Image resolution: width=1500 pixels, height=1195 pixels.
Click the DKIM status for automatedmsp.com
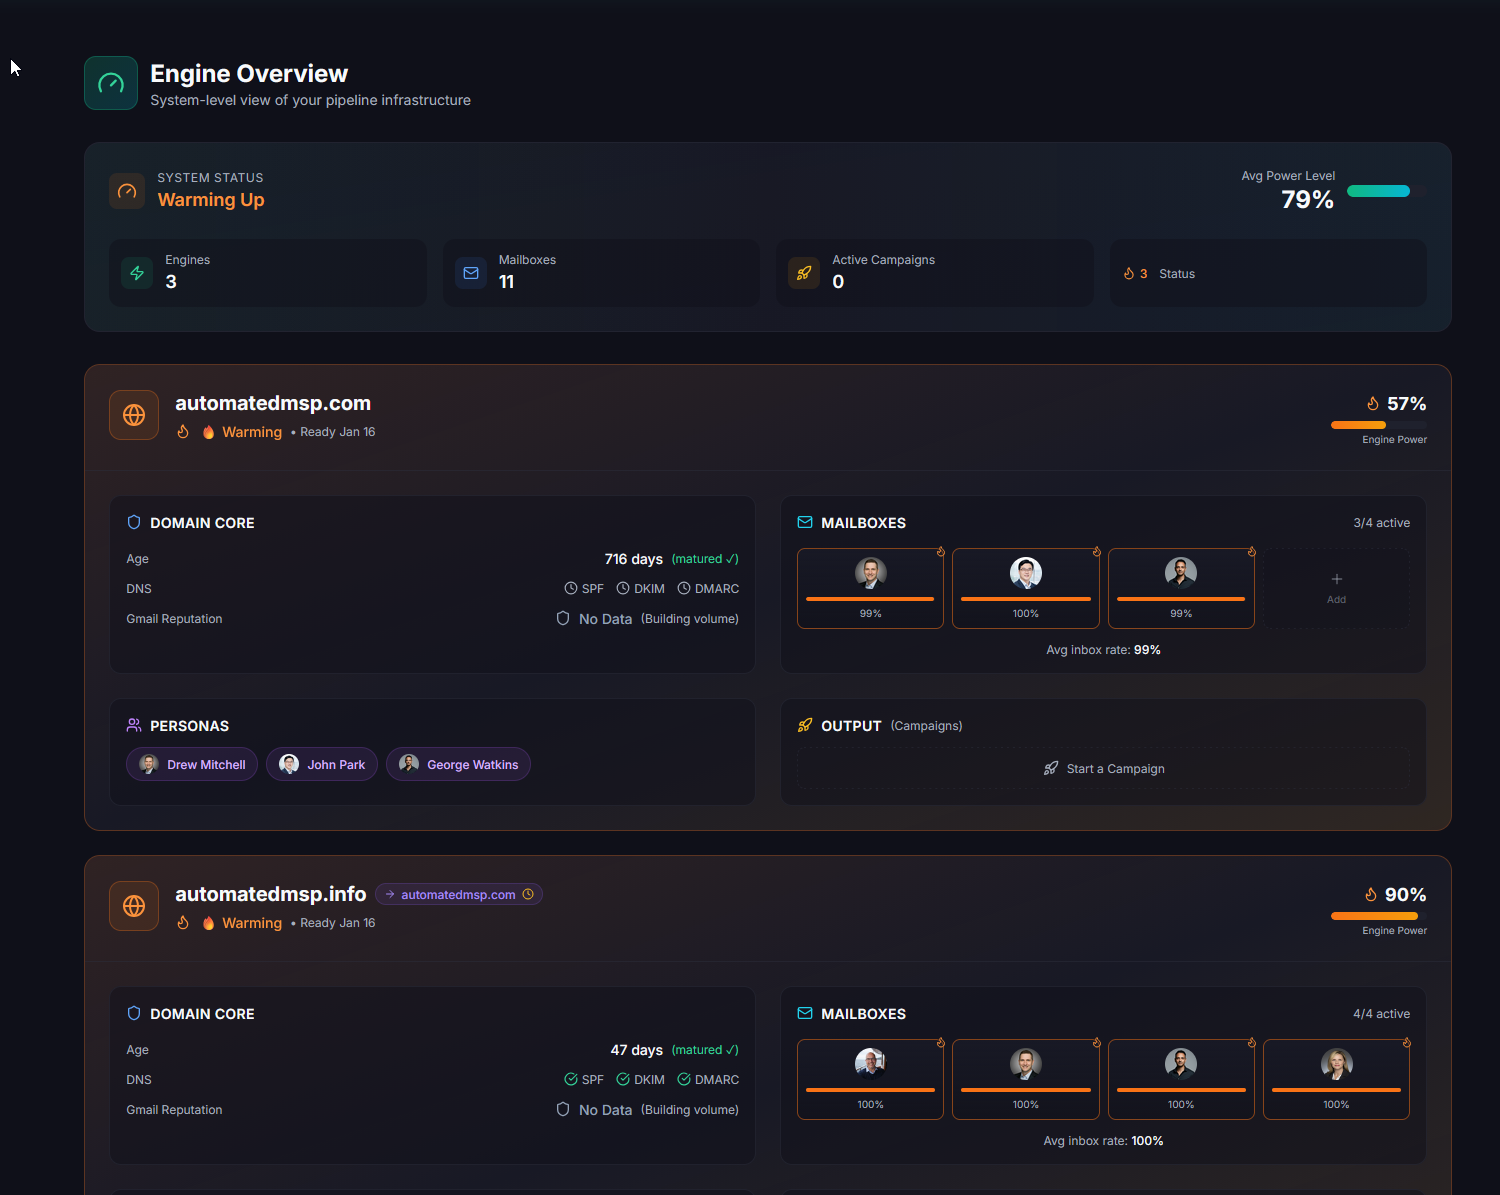[x=640, y=589]
